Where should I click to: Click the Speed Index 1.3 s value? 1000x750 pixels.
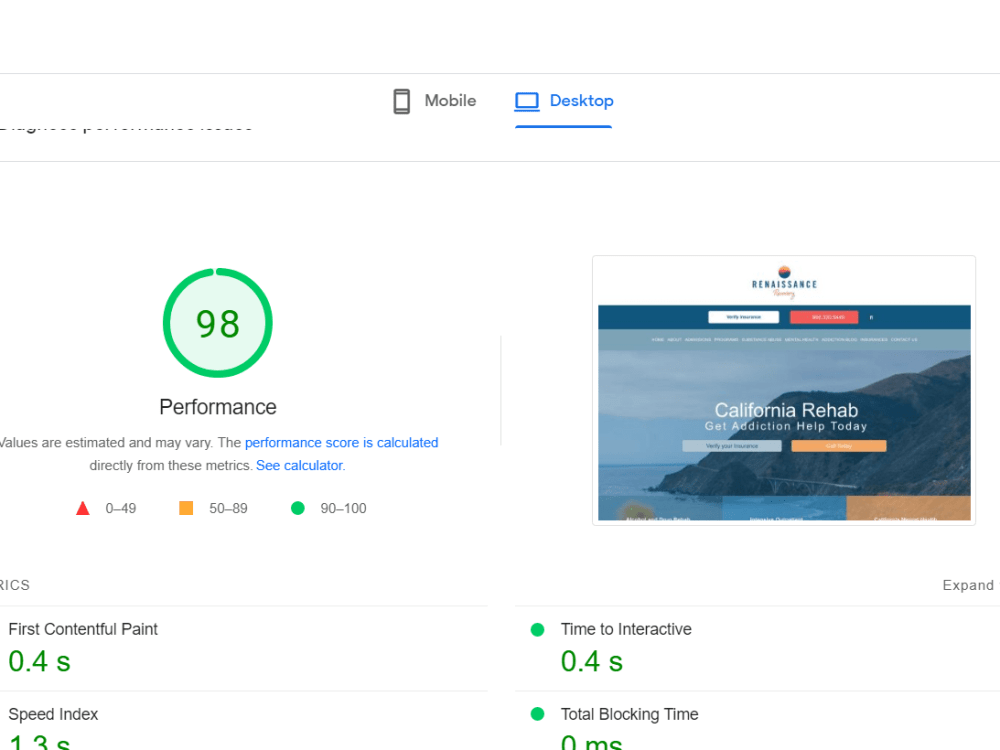point(39,742)
